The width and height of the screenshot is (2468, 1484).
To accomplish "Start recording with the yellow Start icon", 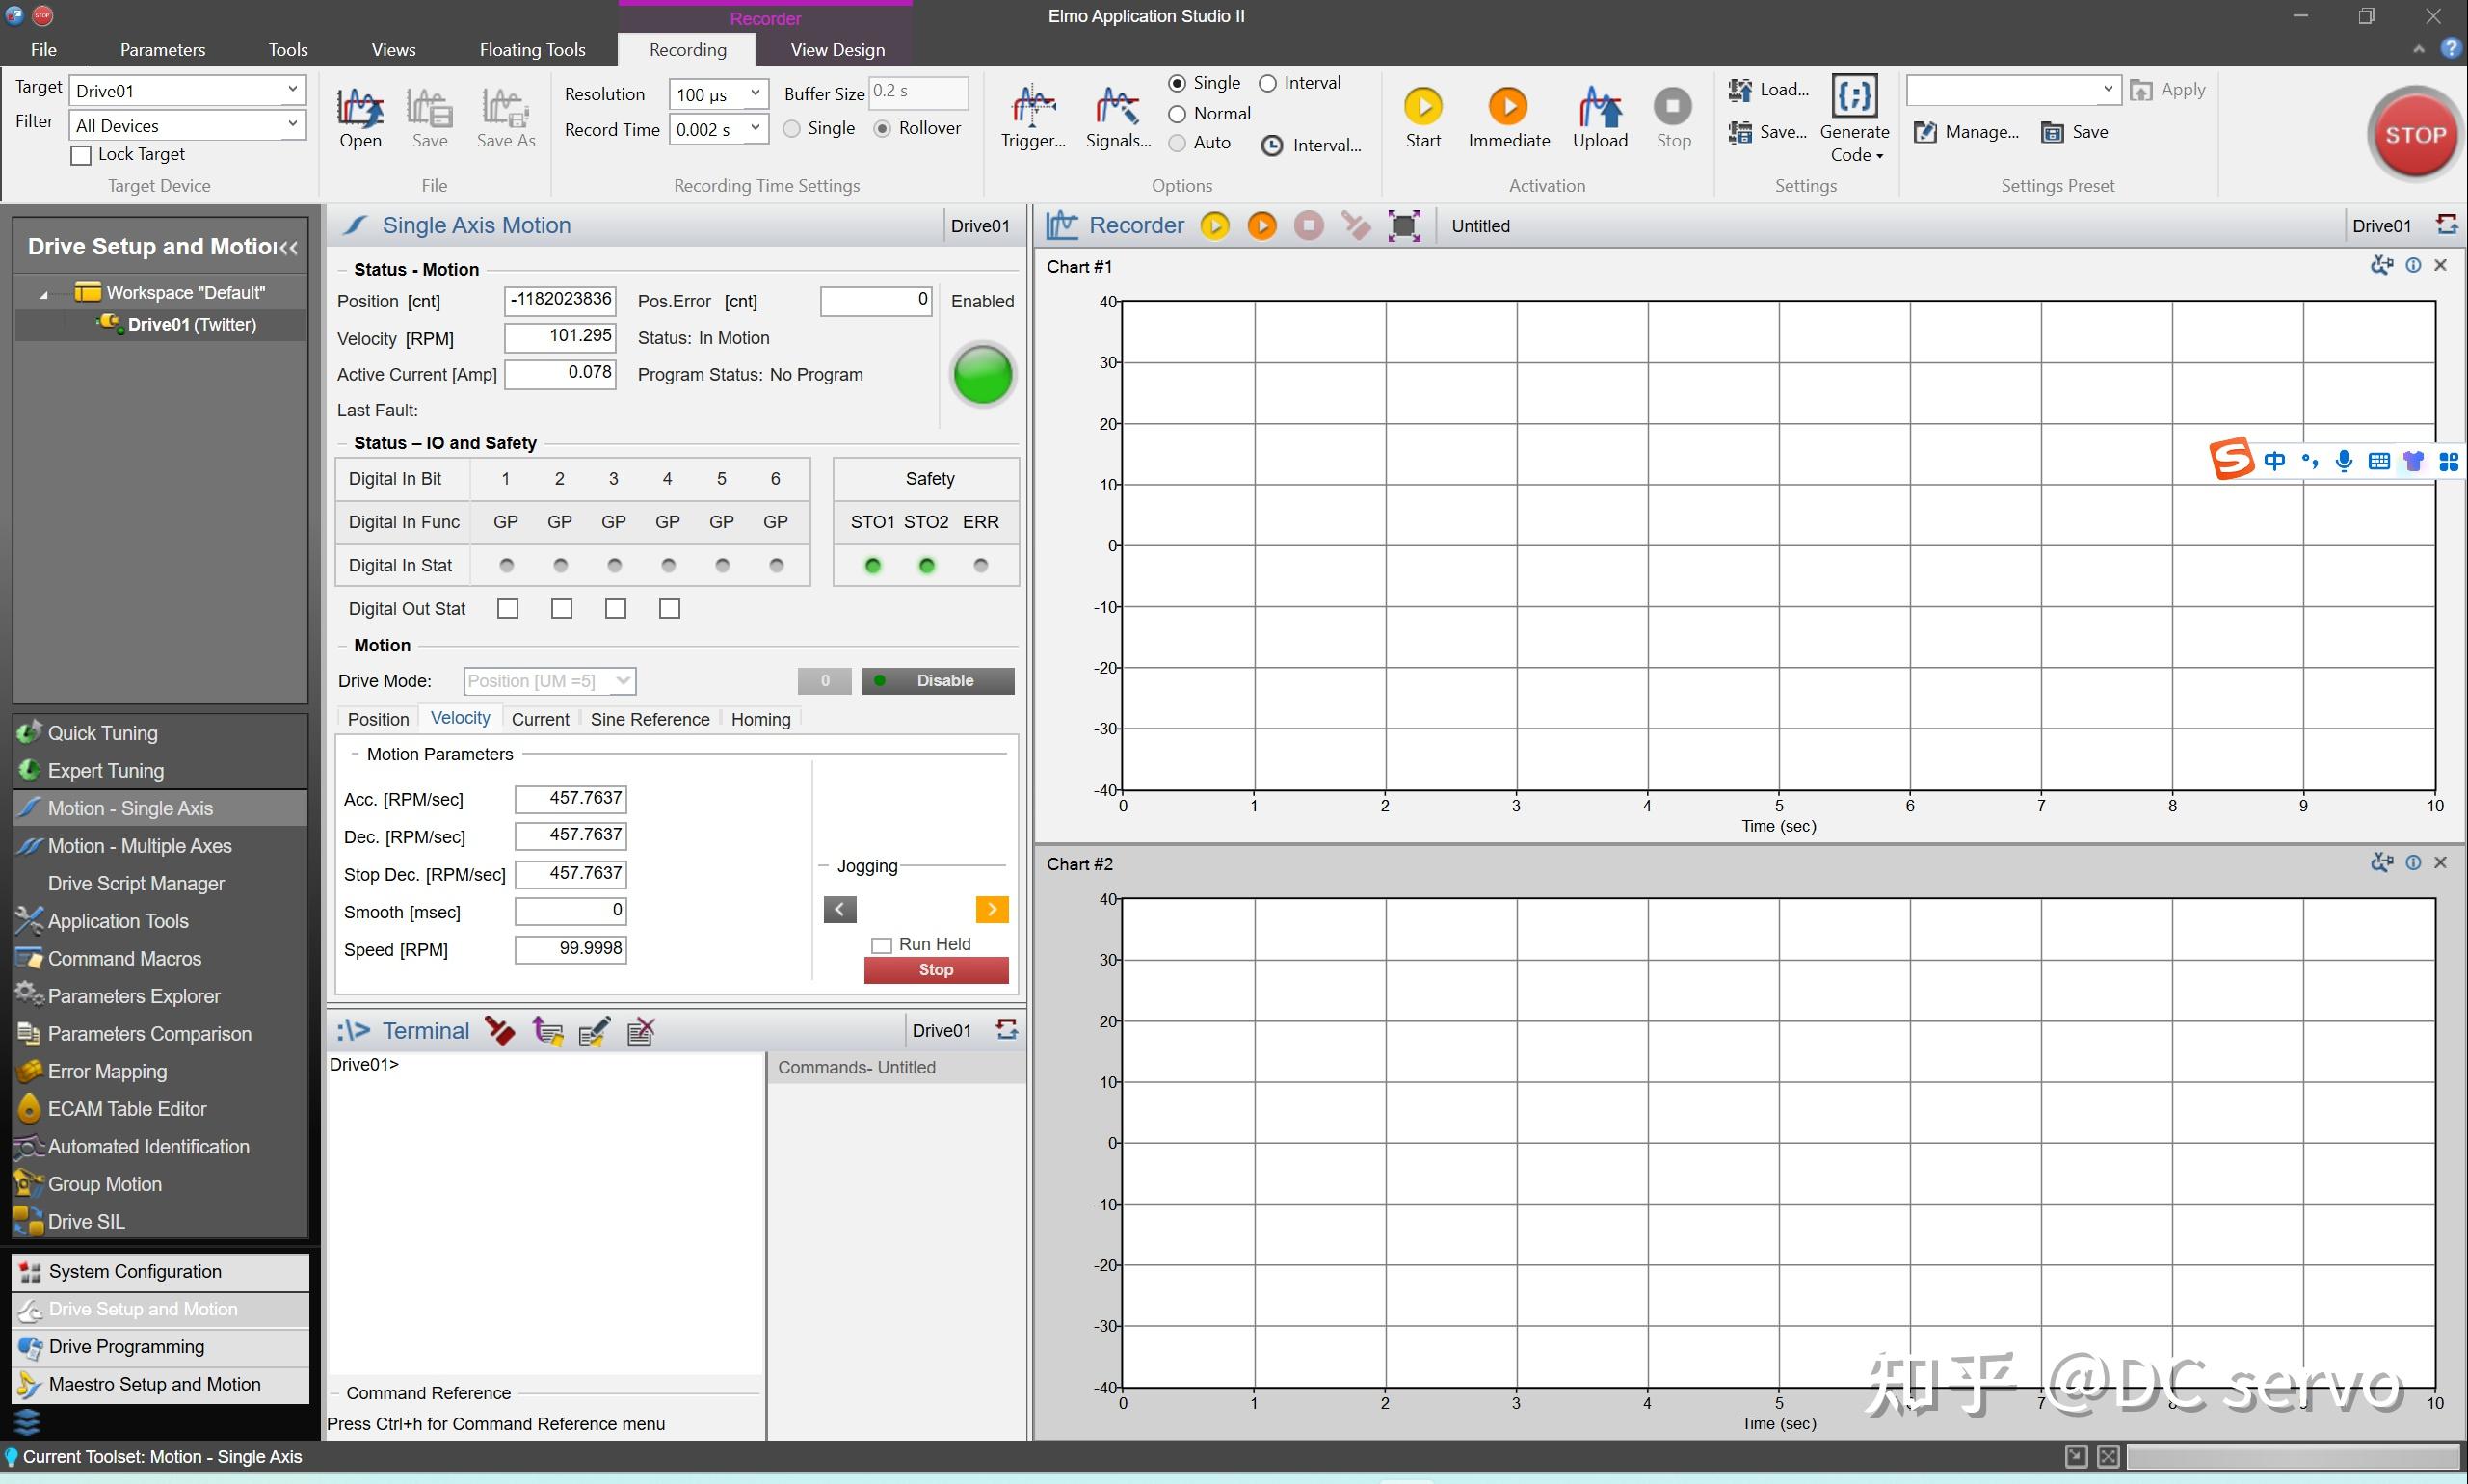I will click(x=1422, y=107).
